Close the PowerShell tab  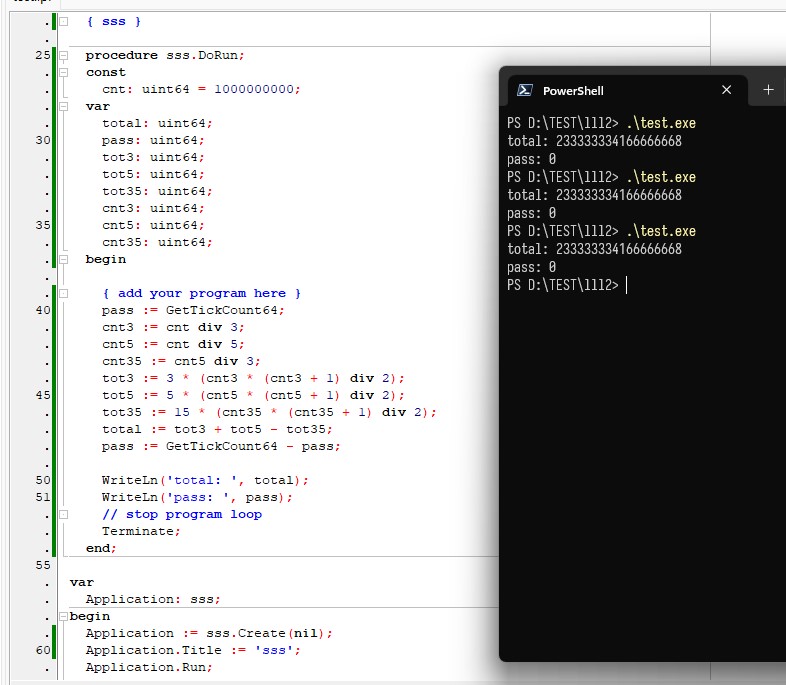click(x=726, y=90)
